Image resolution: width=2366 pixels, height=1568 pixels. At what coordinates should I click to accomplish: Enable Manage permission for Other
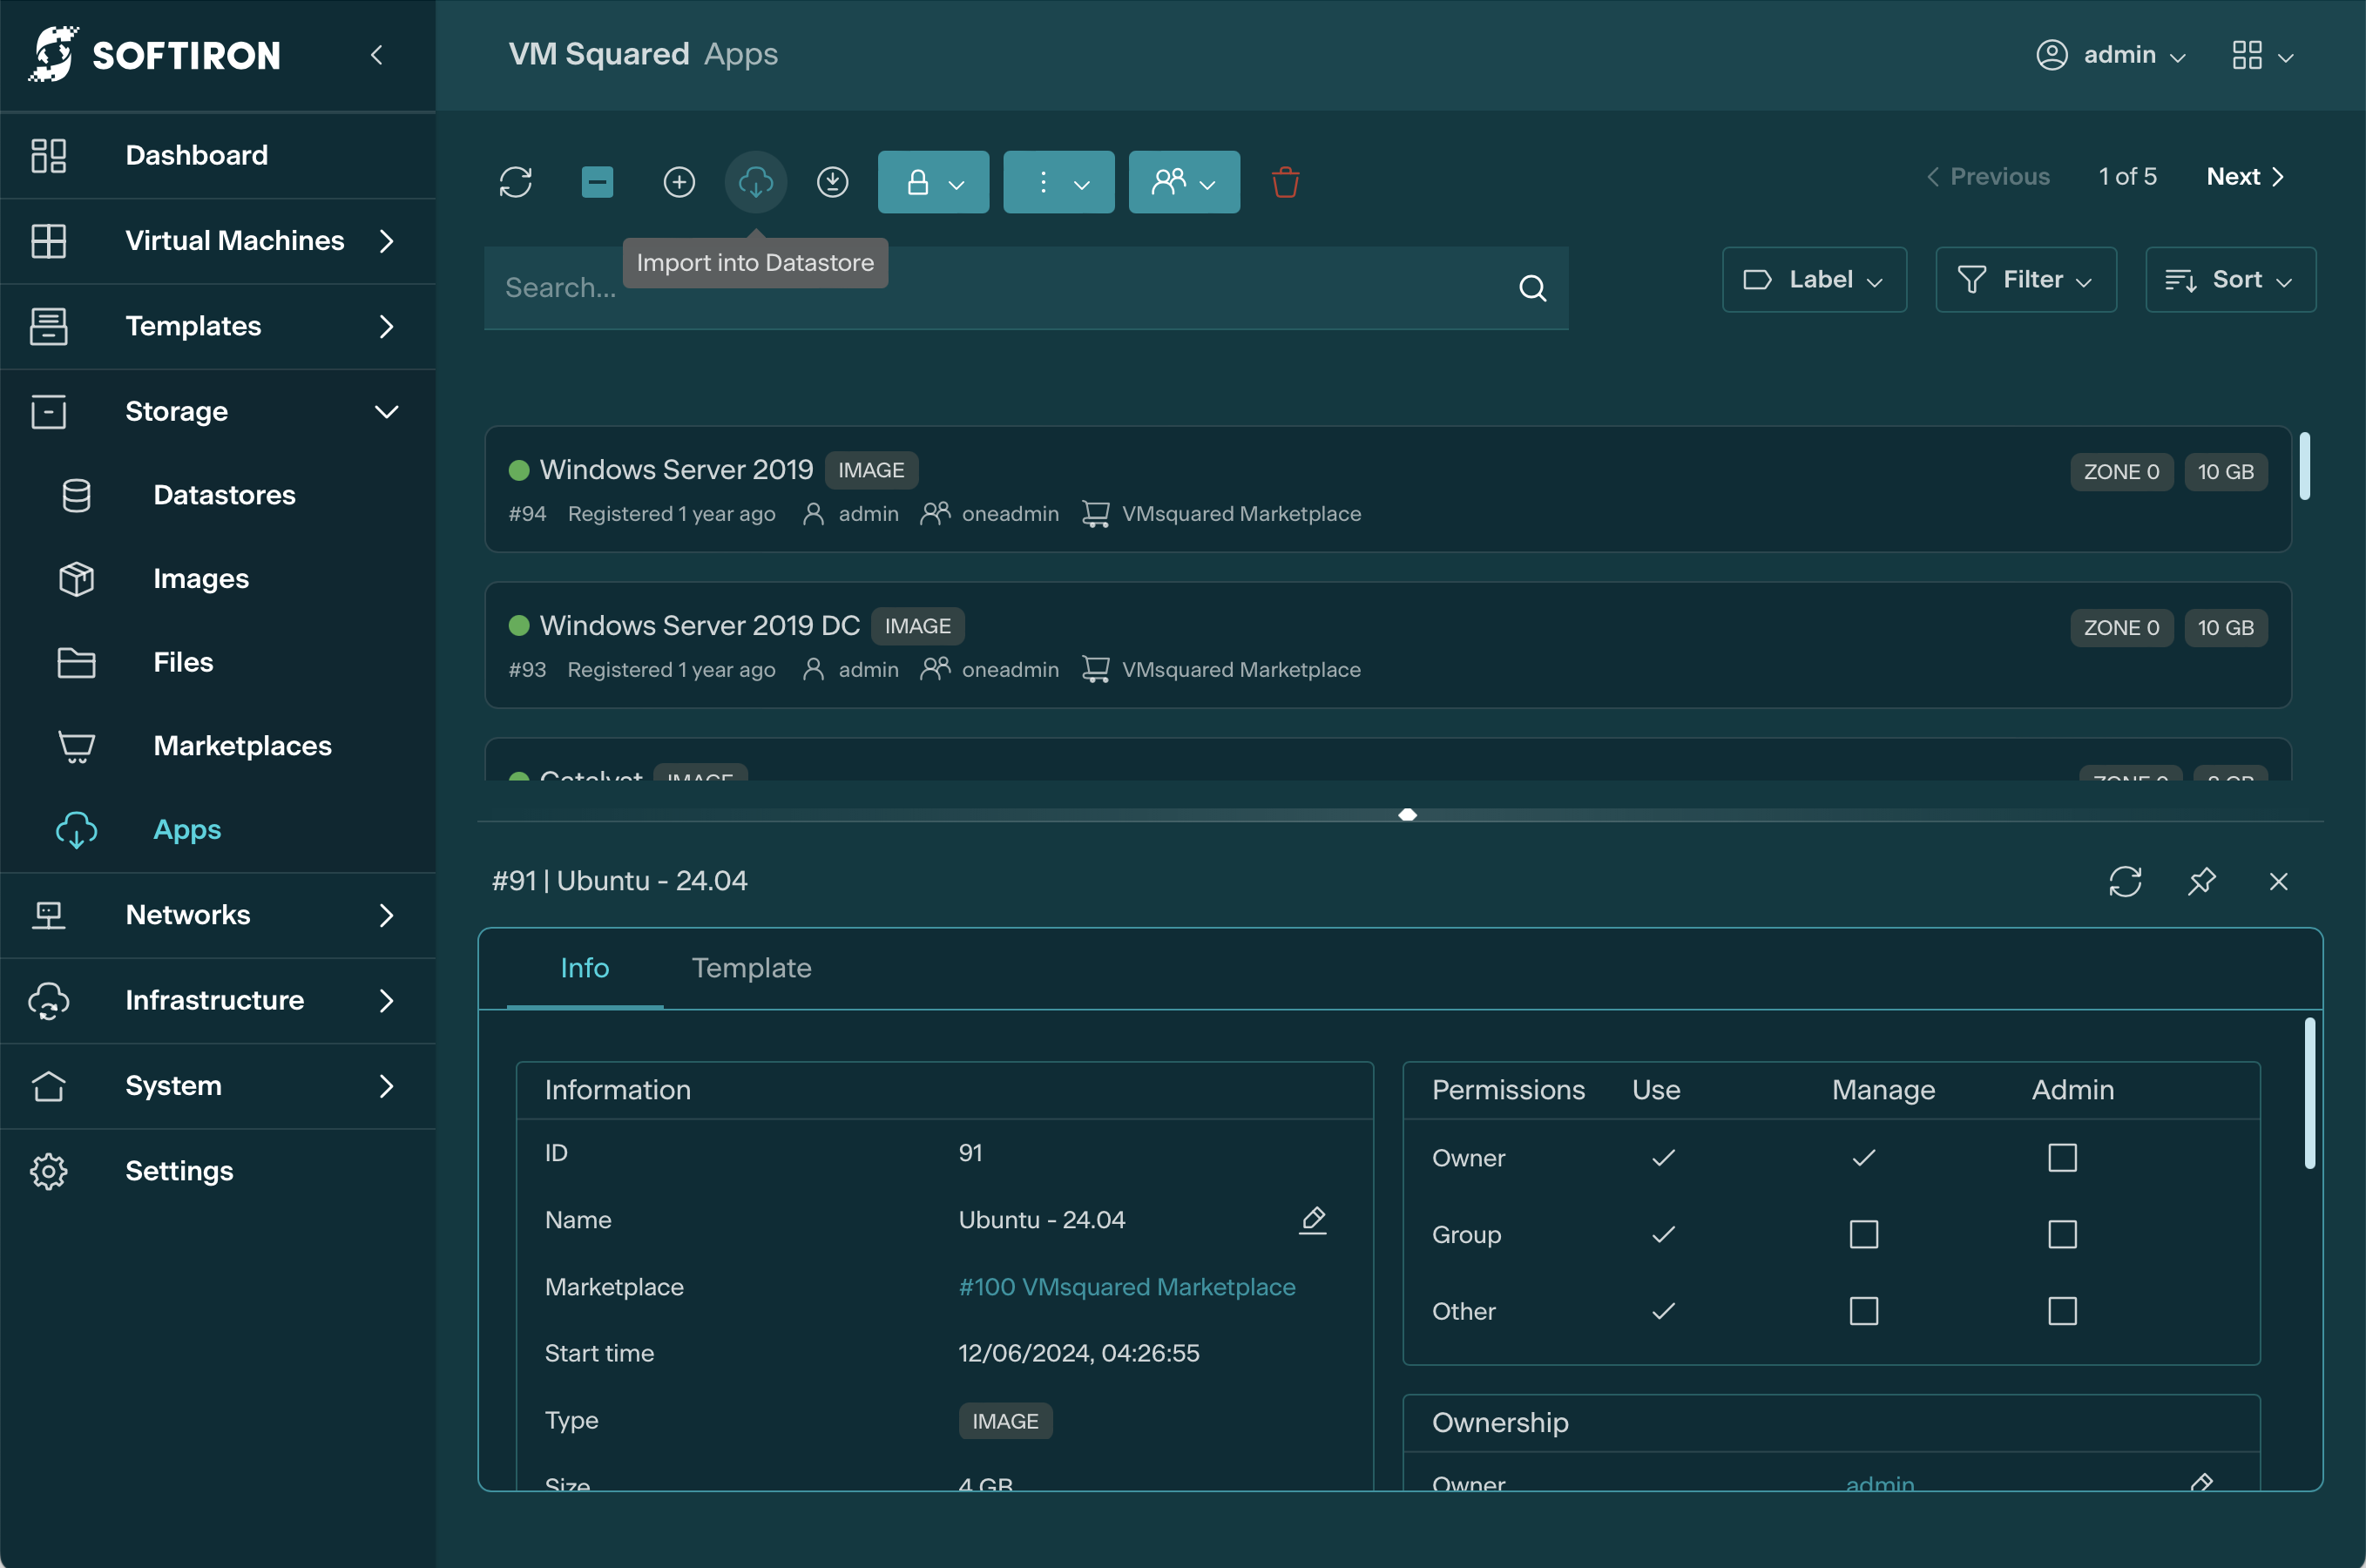tap(1863, 1311)
